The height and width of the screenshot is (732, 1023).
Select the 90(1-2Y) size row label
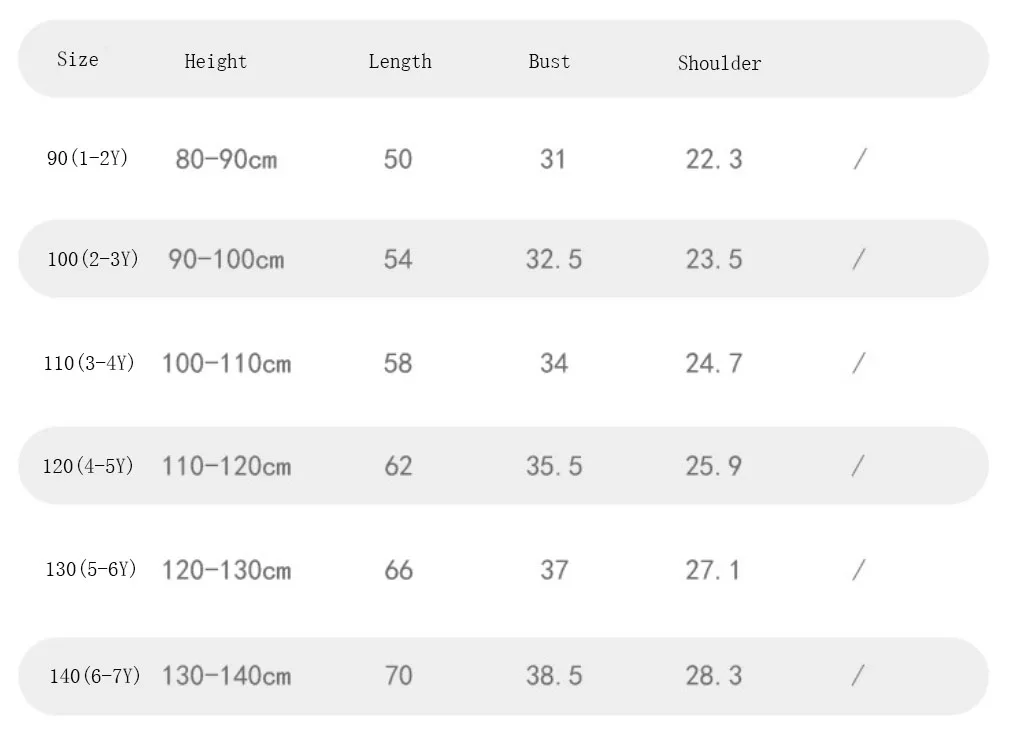88,158
